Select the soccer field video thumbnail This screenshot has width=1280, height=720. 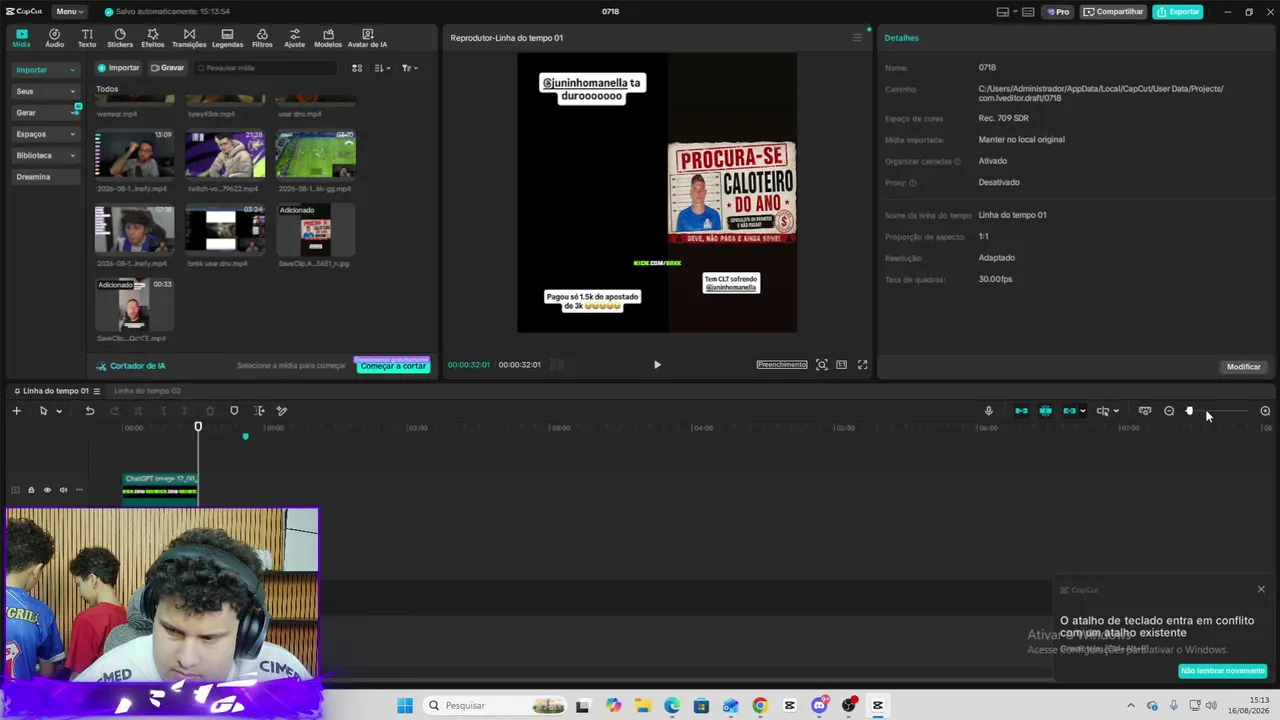point(315,154)
